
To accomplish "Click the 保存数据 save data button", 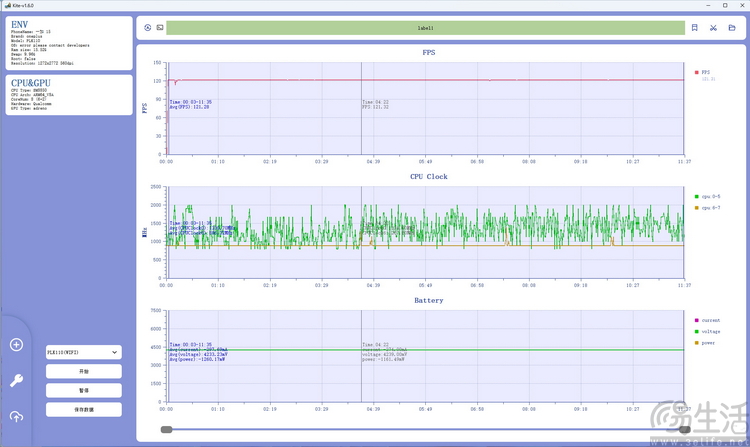I will coord(84,409).
